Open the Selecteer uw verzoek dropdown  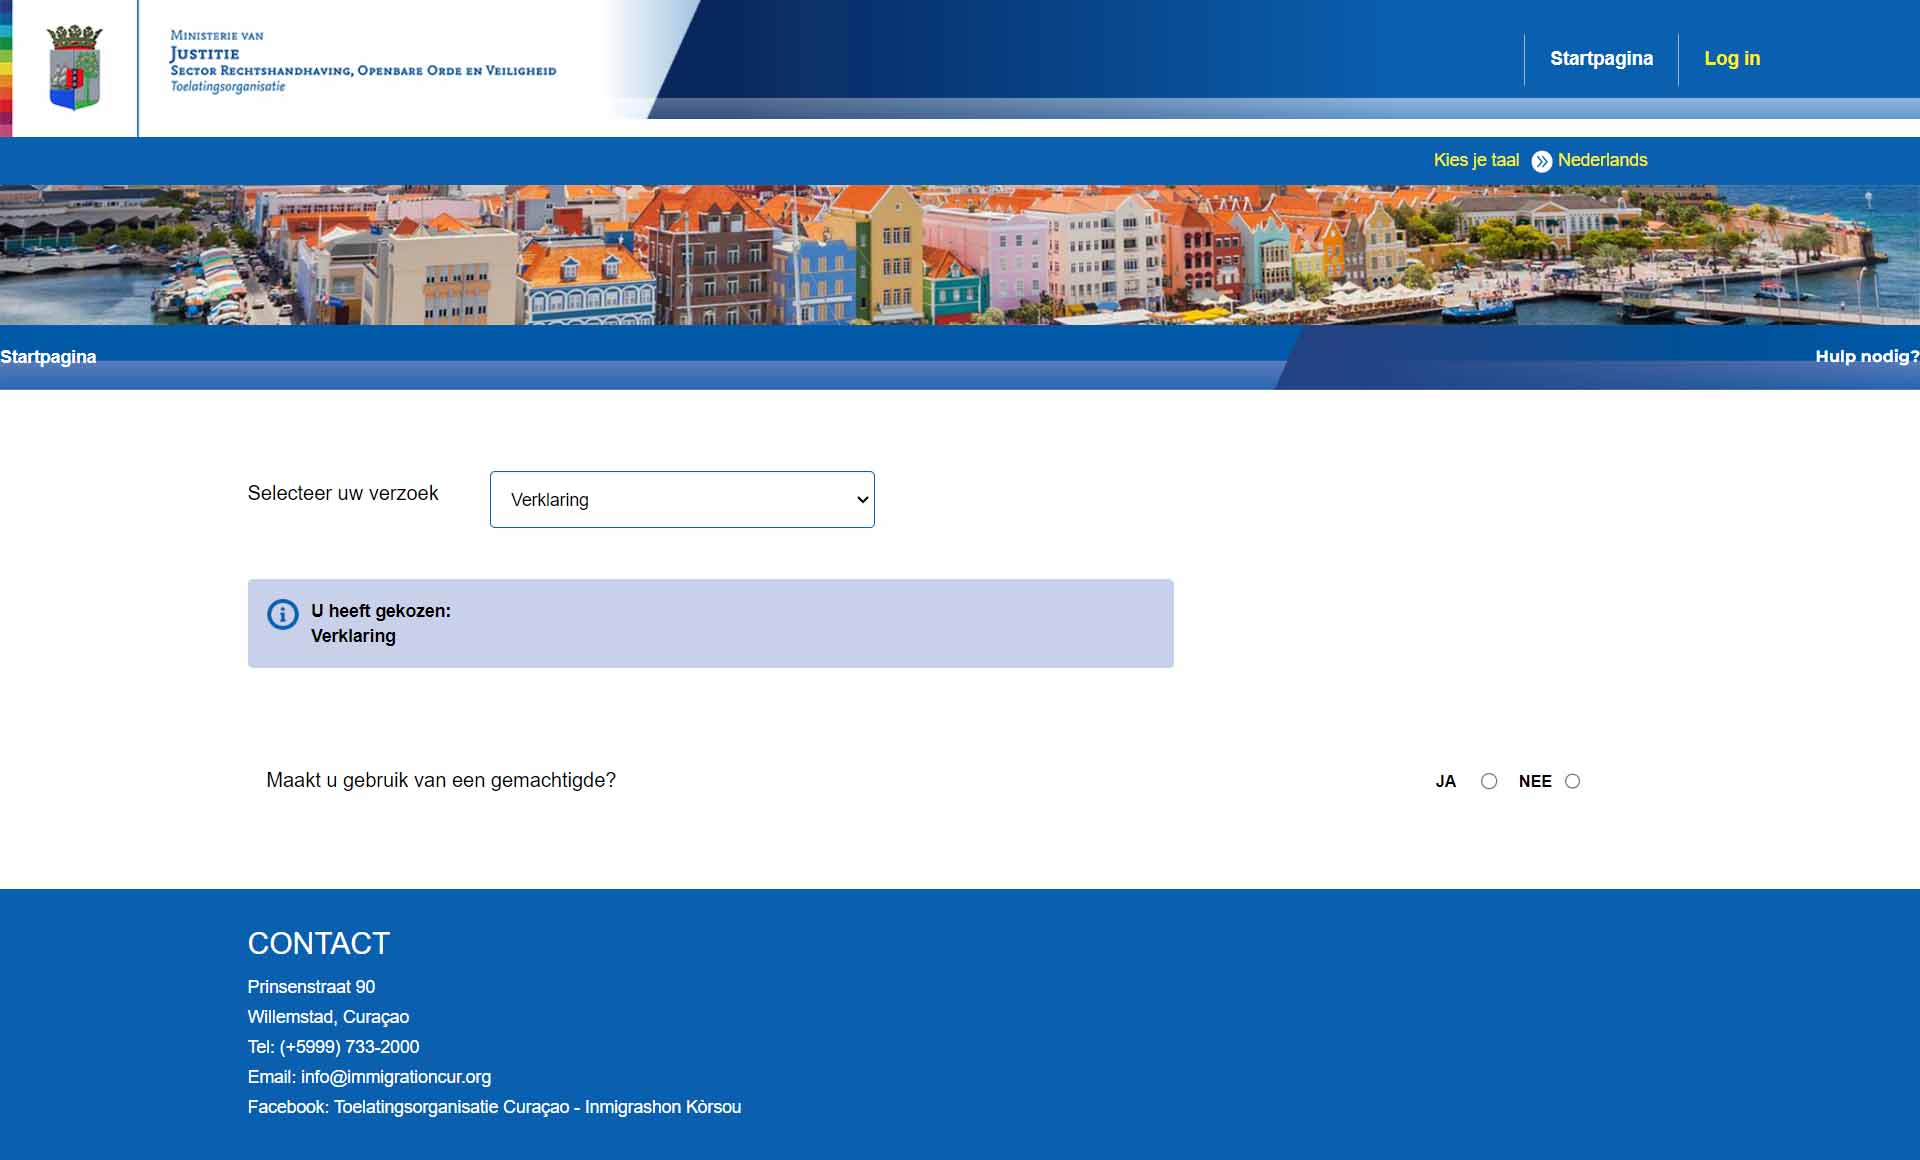coord(681,499)
